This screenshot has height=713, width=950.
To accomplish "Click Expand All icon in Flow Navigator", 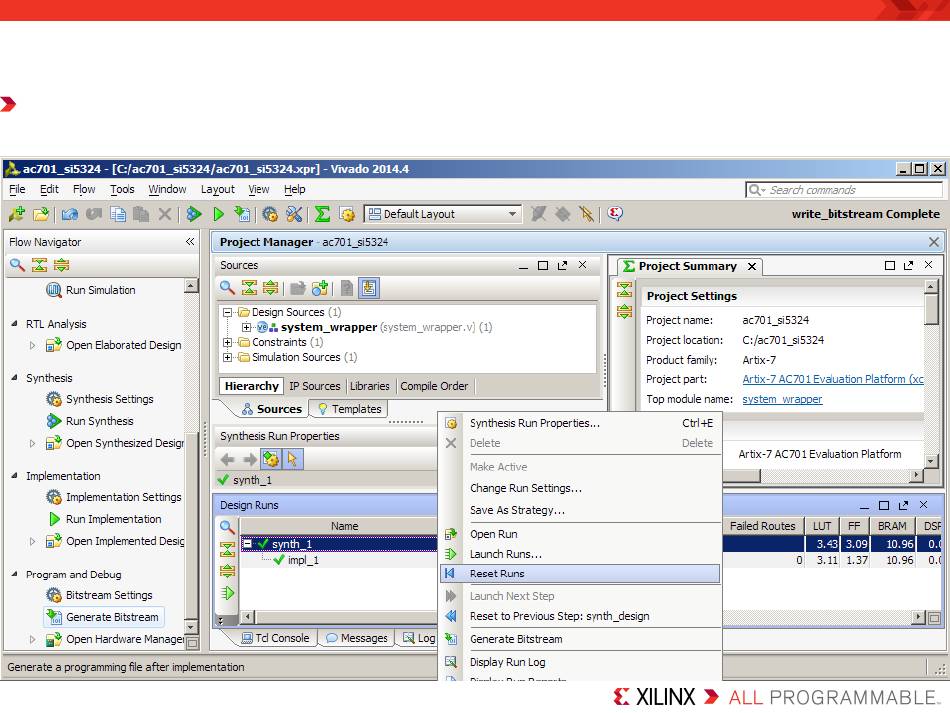I will [61, 265].
